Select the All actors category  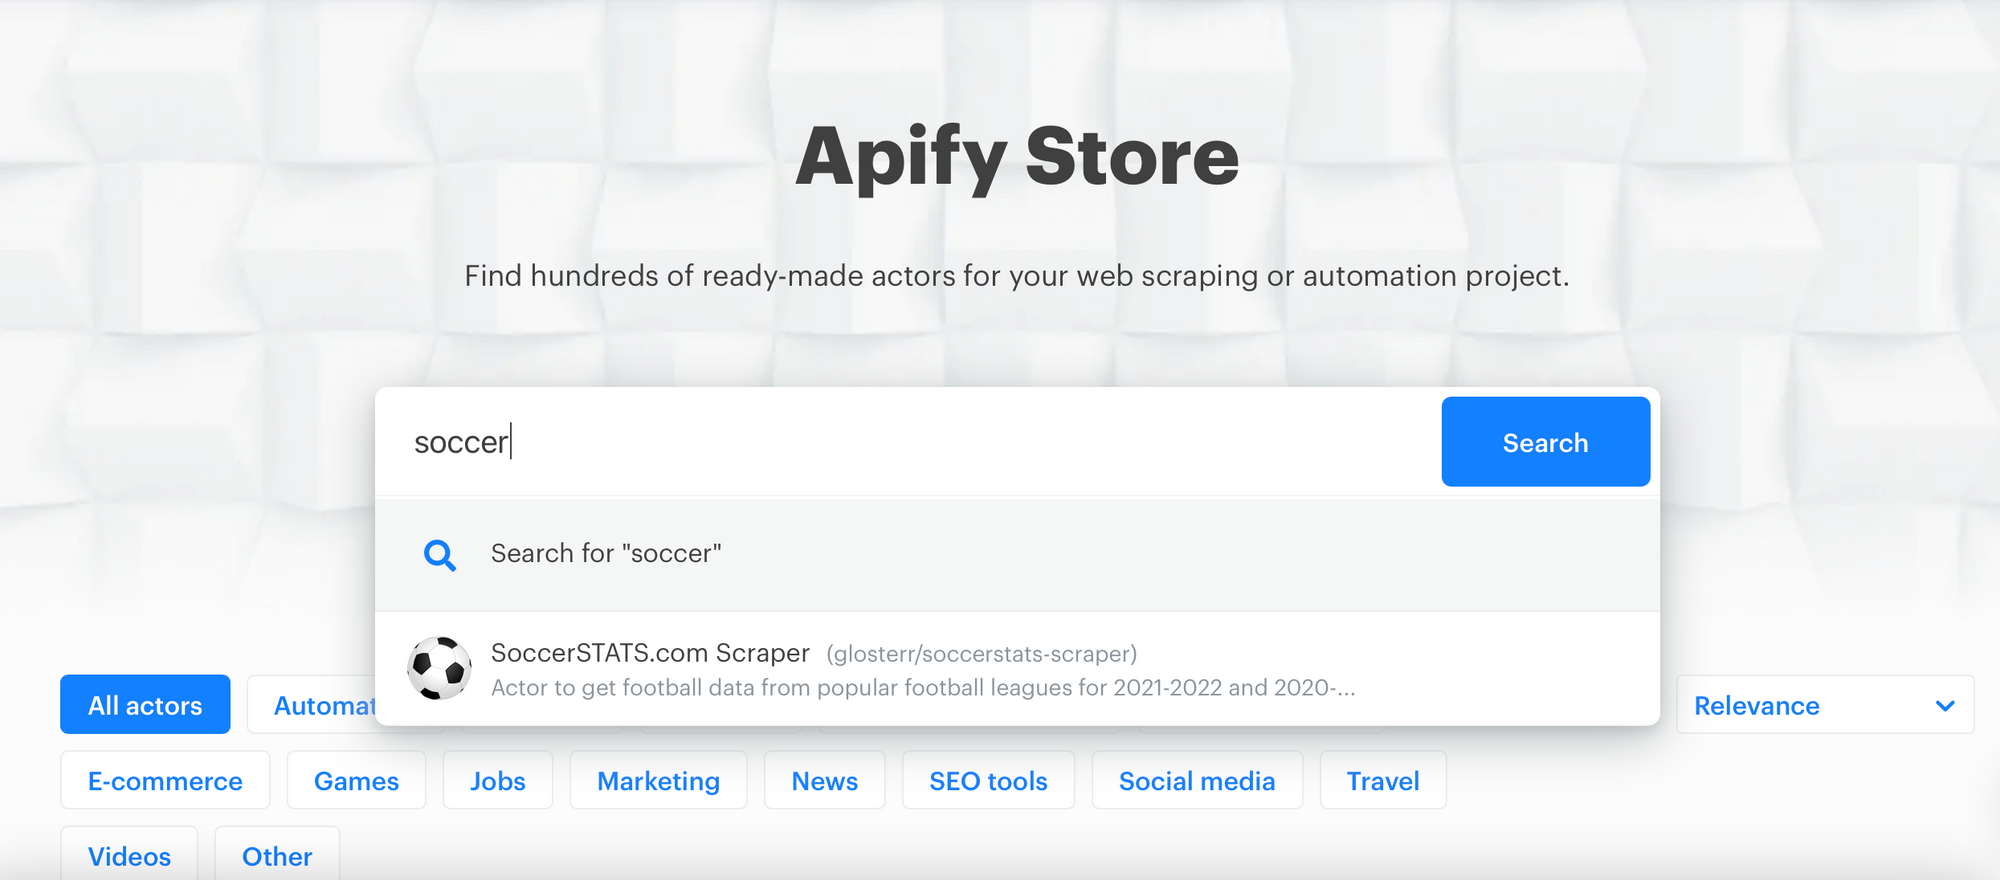coord(145,705)
